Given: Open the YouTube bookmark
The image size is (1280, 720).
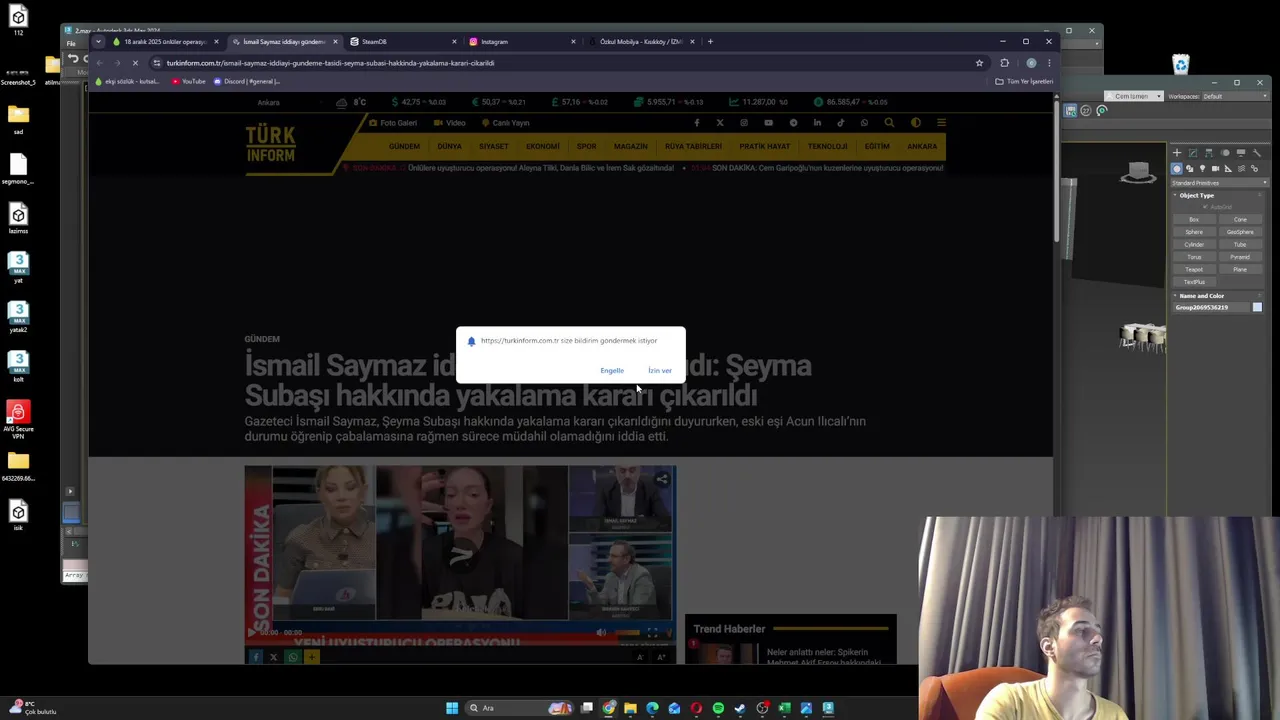Looking at the screenshot, I should tap(189, 82).
